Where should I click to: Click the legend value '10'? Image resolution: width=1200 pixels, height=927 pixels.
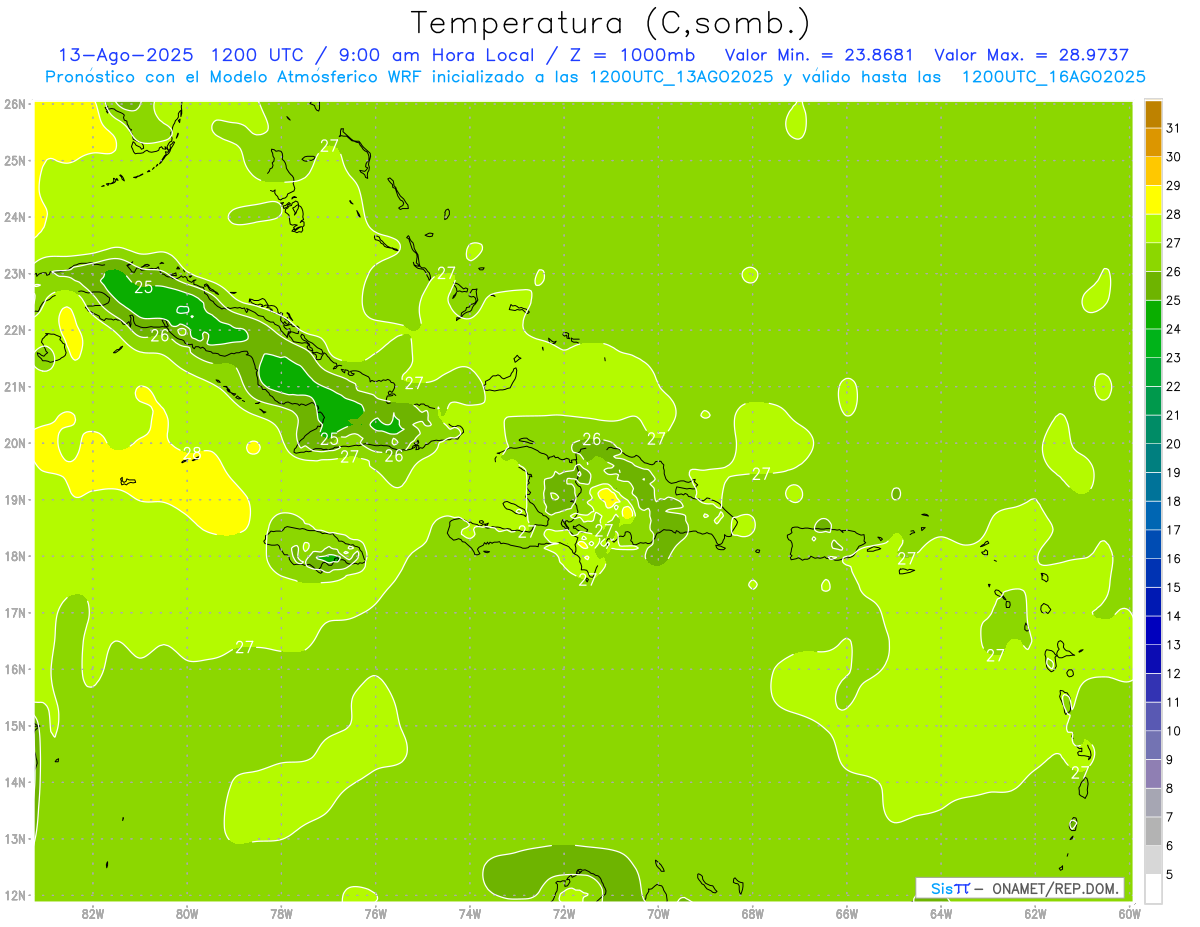point(1173,731)
